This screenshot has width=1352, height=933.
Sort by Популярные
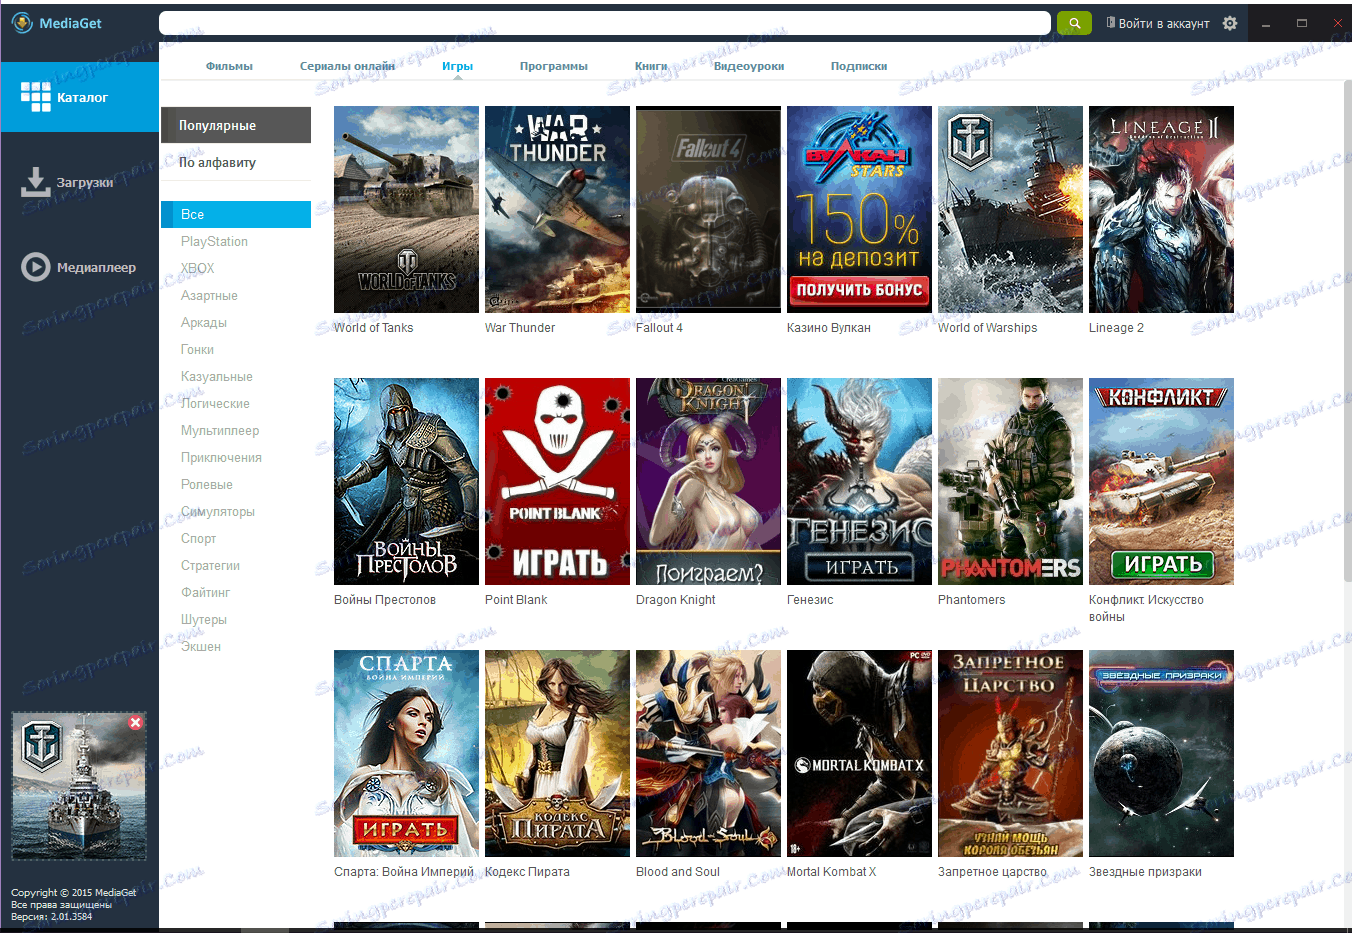pos(236,125)
